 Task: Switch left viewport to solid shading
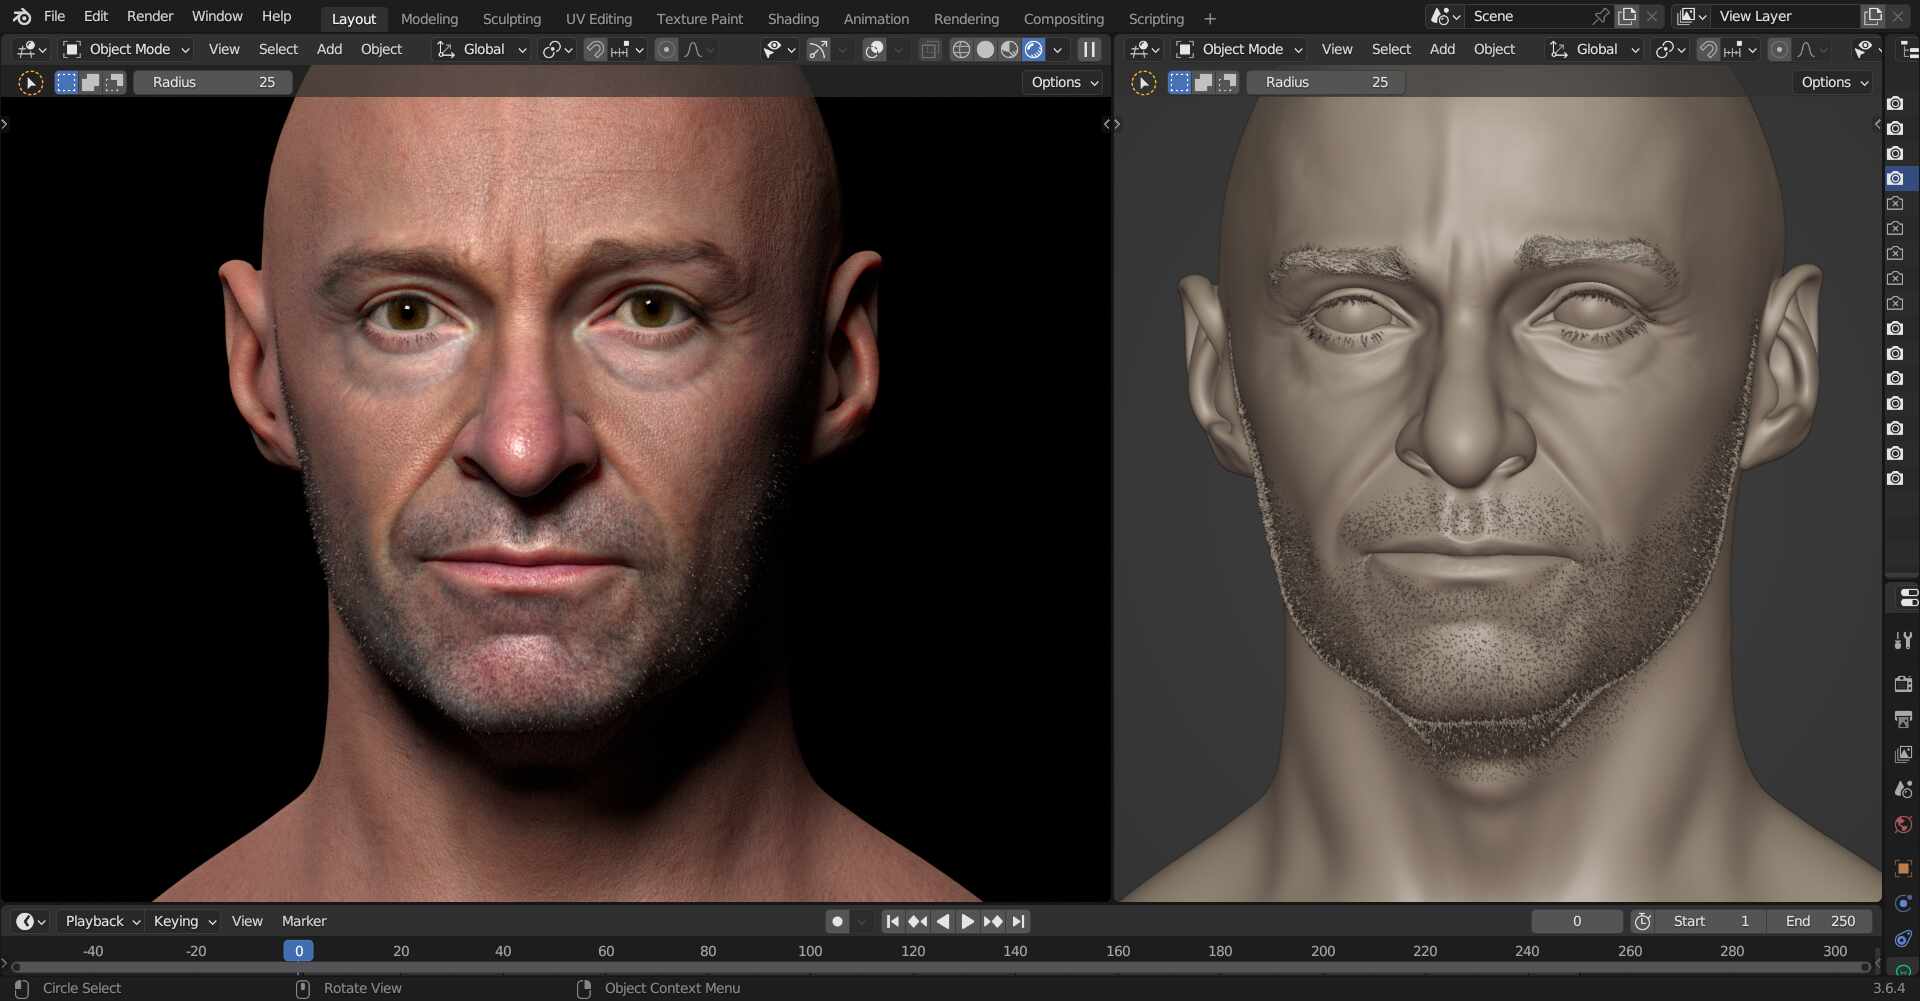coord(985,49)
